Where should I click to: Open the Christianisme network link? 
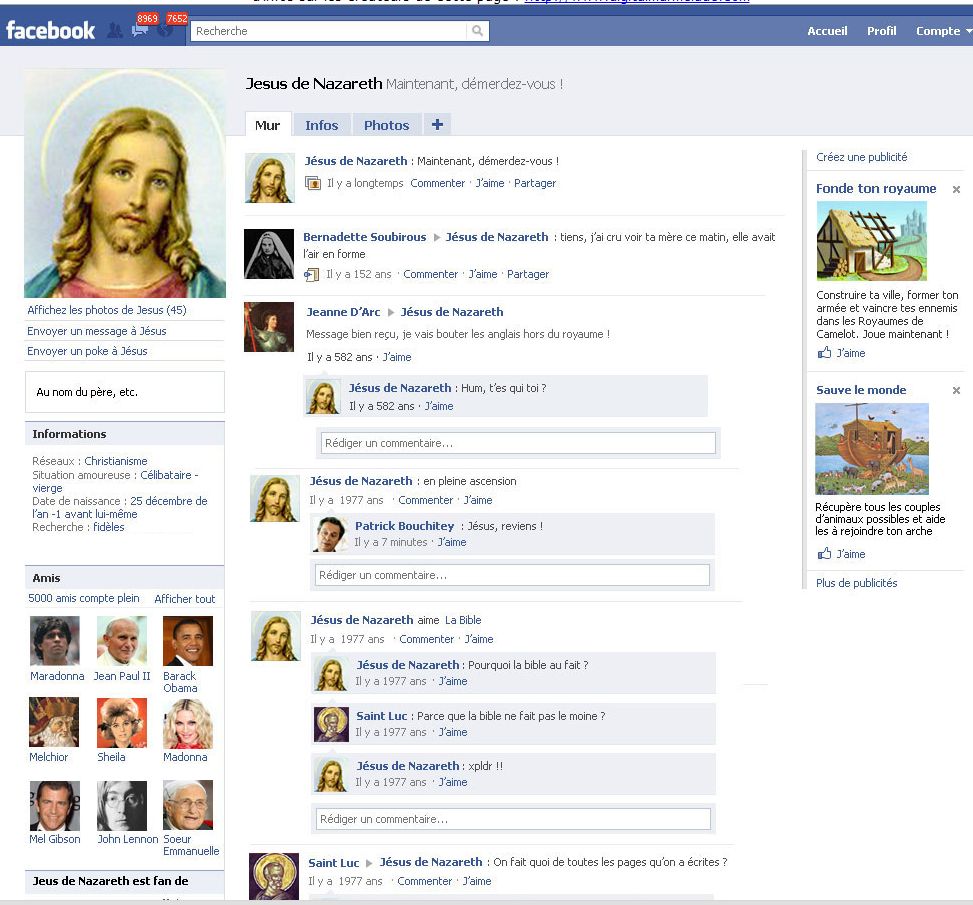coord(116,461)
